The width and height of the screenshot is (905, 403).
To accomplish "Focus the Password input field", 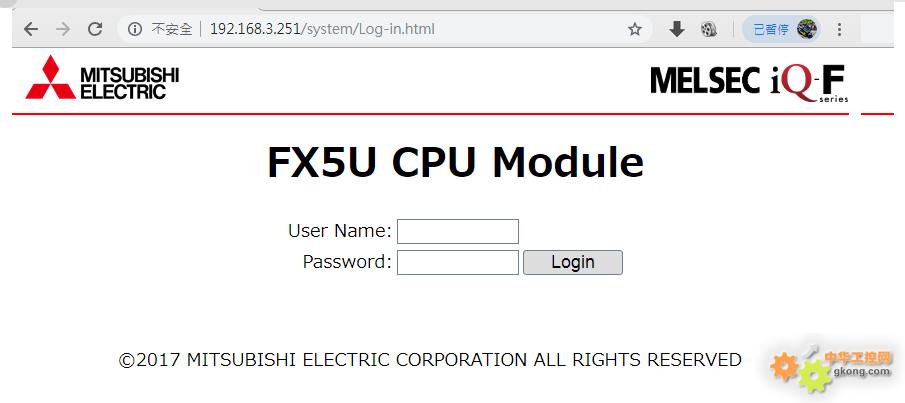I will pyautogui.click(x=458, y=262).
